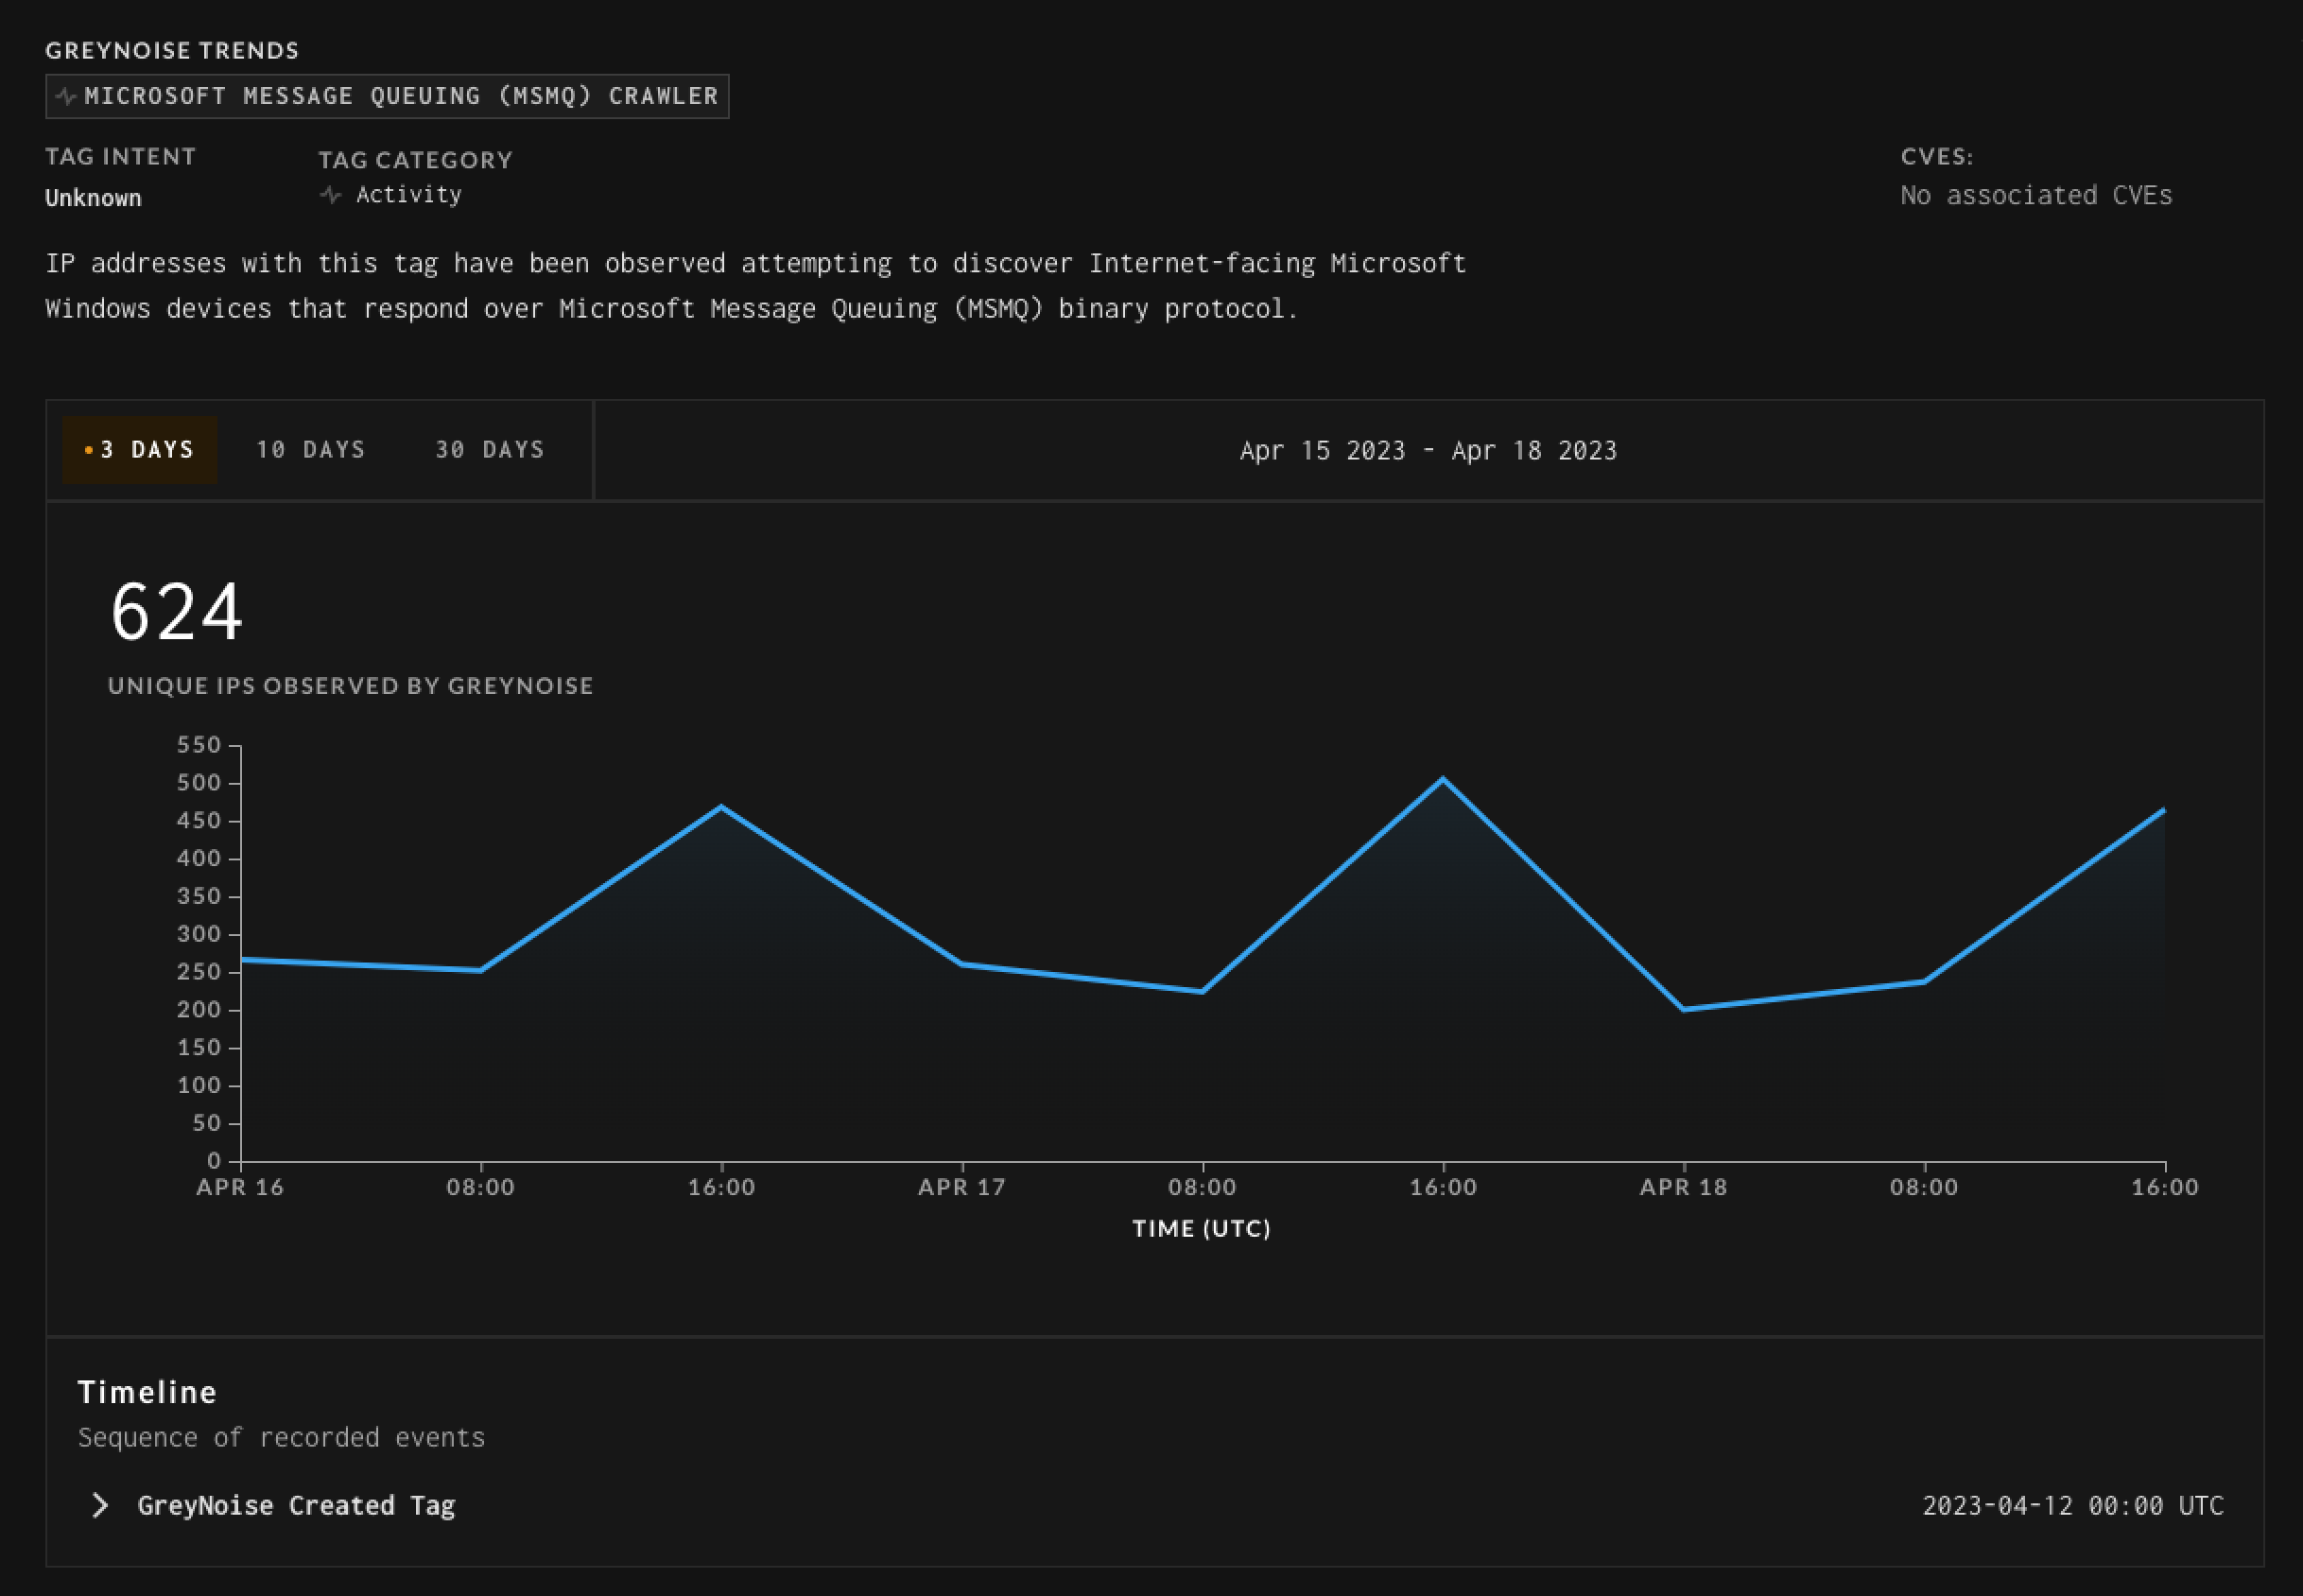The width and height of the screenshot is (2303, 1596).
Task: Click the GreyNoise Trends heading
Action: 172,50
